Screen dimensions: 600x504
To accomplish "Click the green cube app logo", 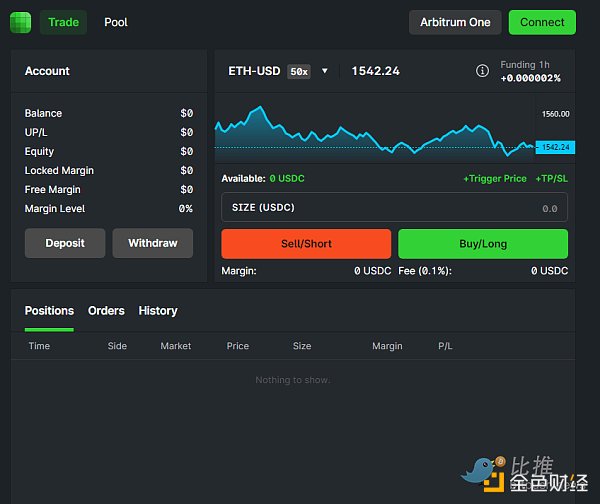I will (20, 22).
